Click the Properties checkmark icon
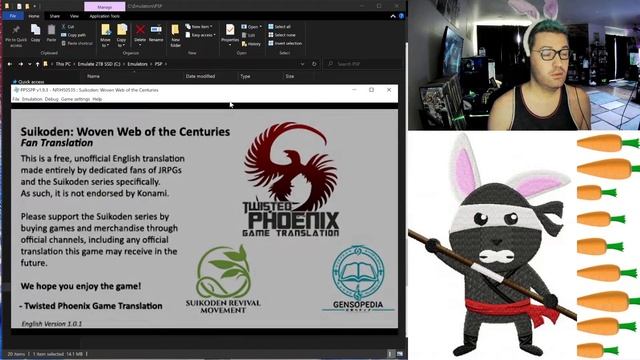640x360 pixels. [230, 30]
